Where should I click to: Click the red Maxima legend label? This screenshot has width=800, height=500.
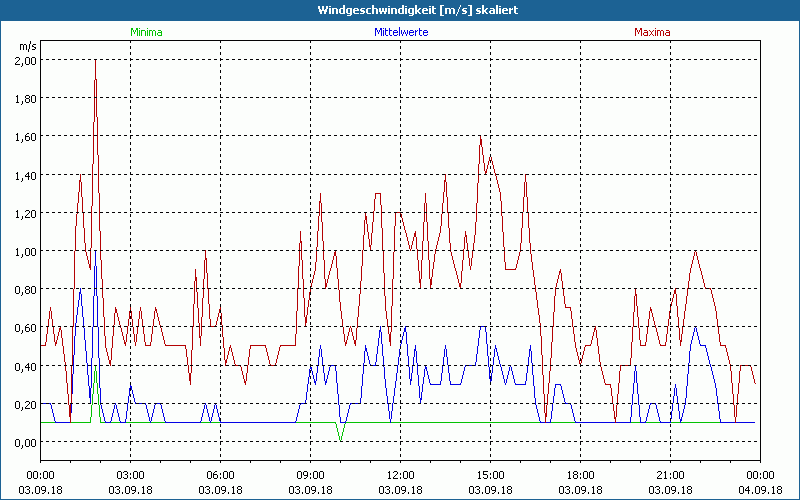click(x=652, y=32)
